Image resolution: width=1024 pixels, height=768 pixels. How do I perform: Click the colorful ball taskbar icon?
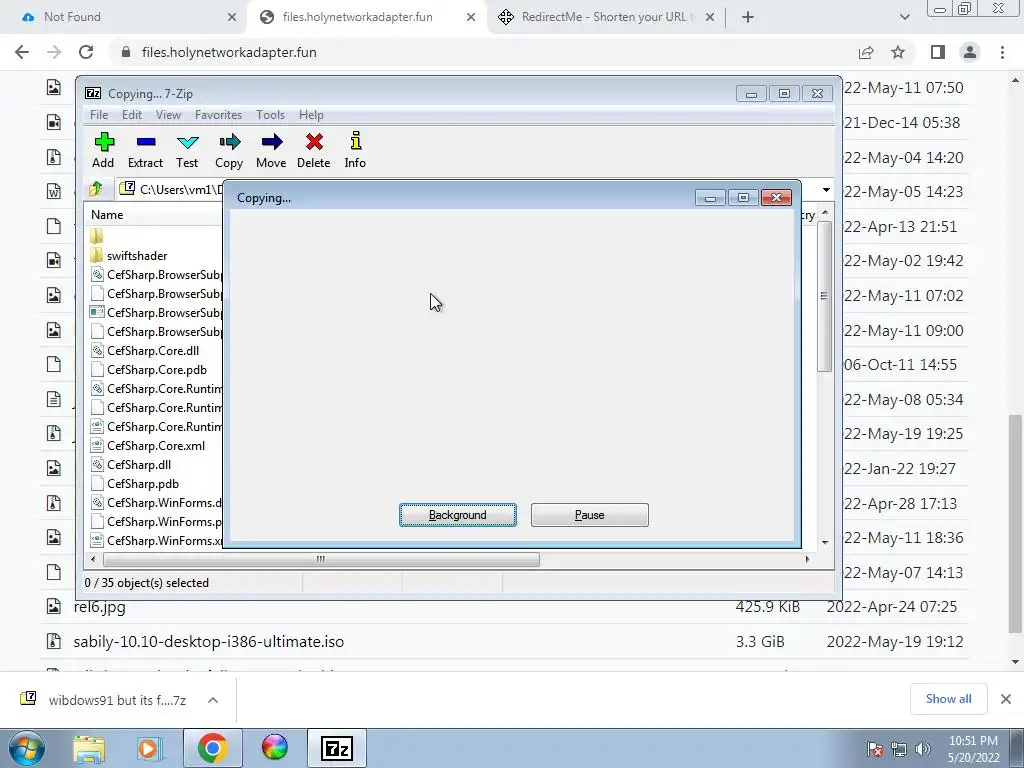coord(274,748)
